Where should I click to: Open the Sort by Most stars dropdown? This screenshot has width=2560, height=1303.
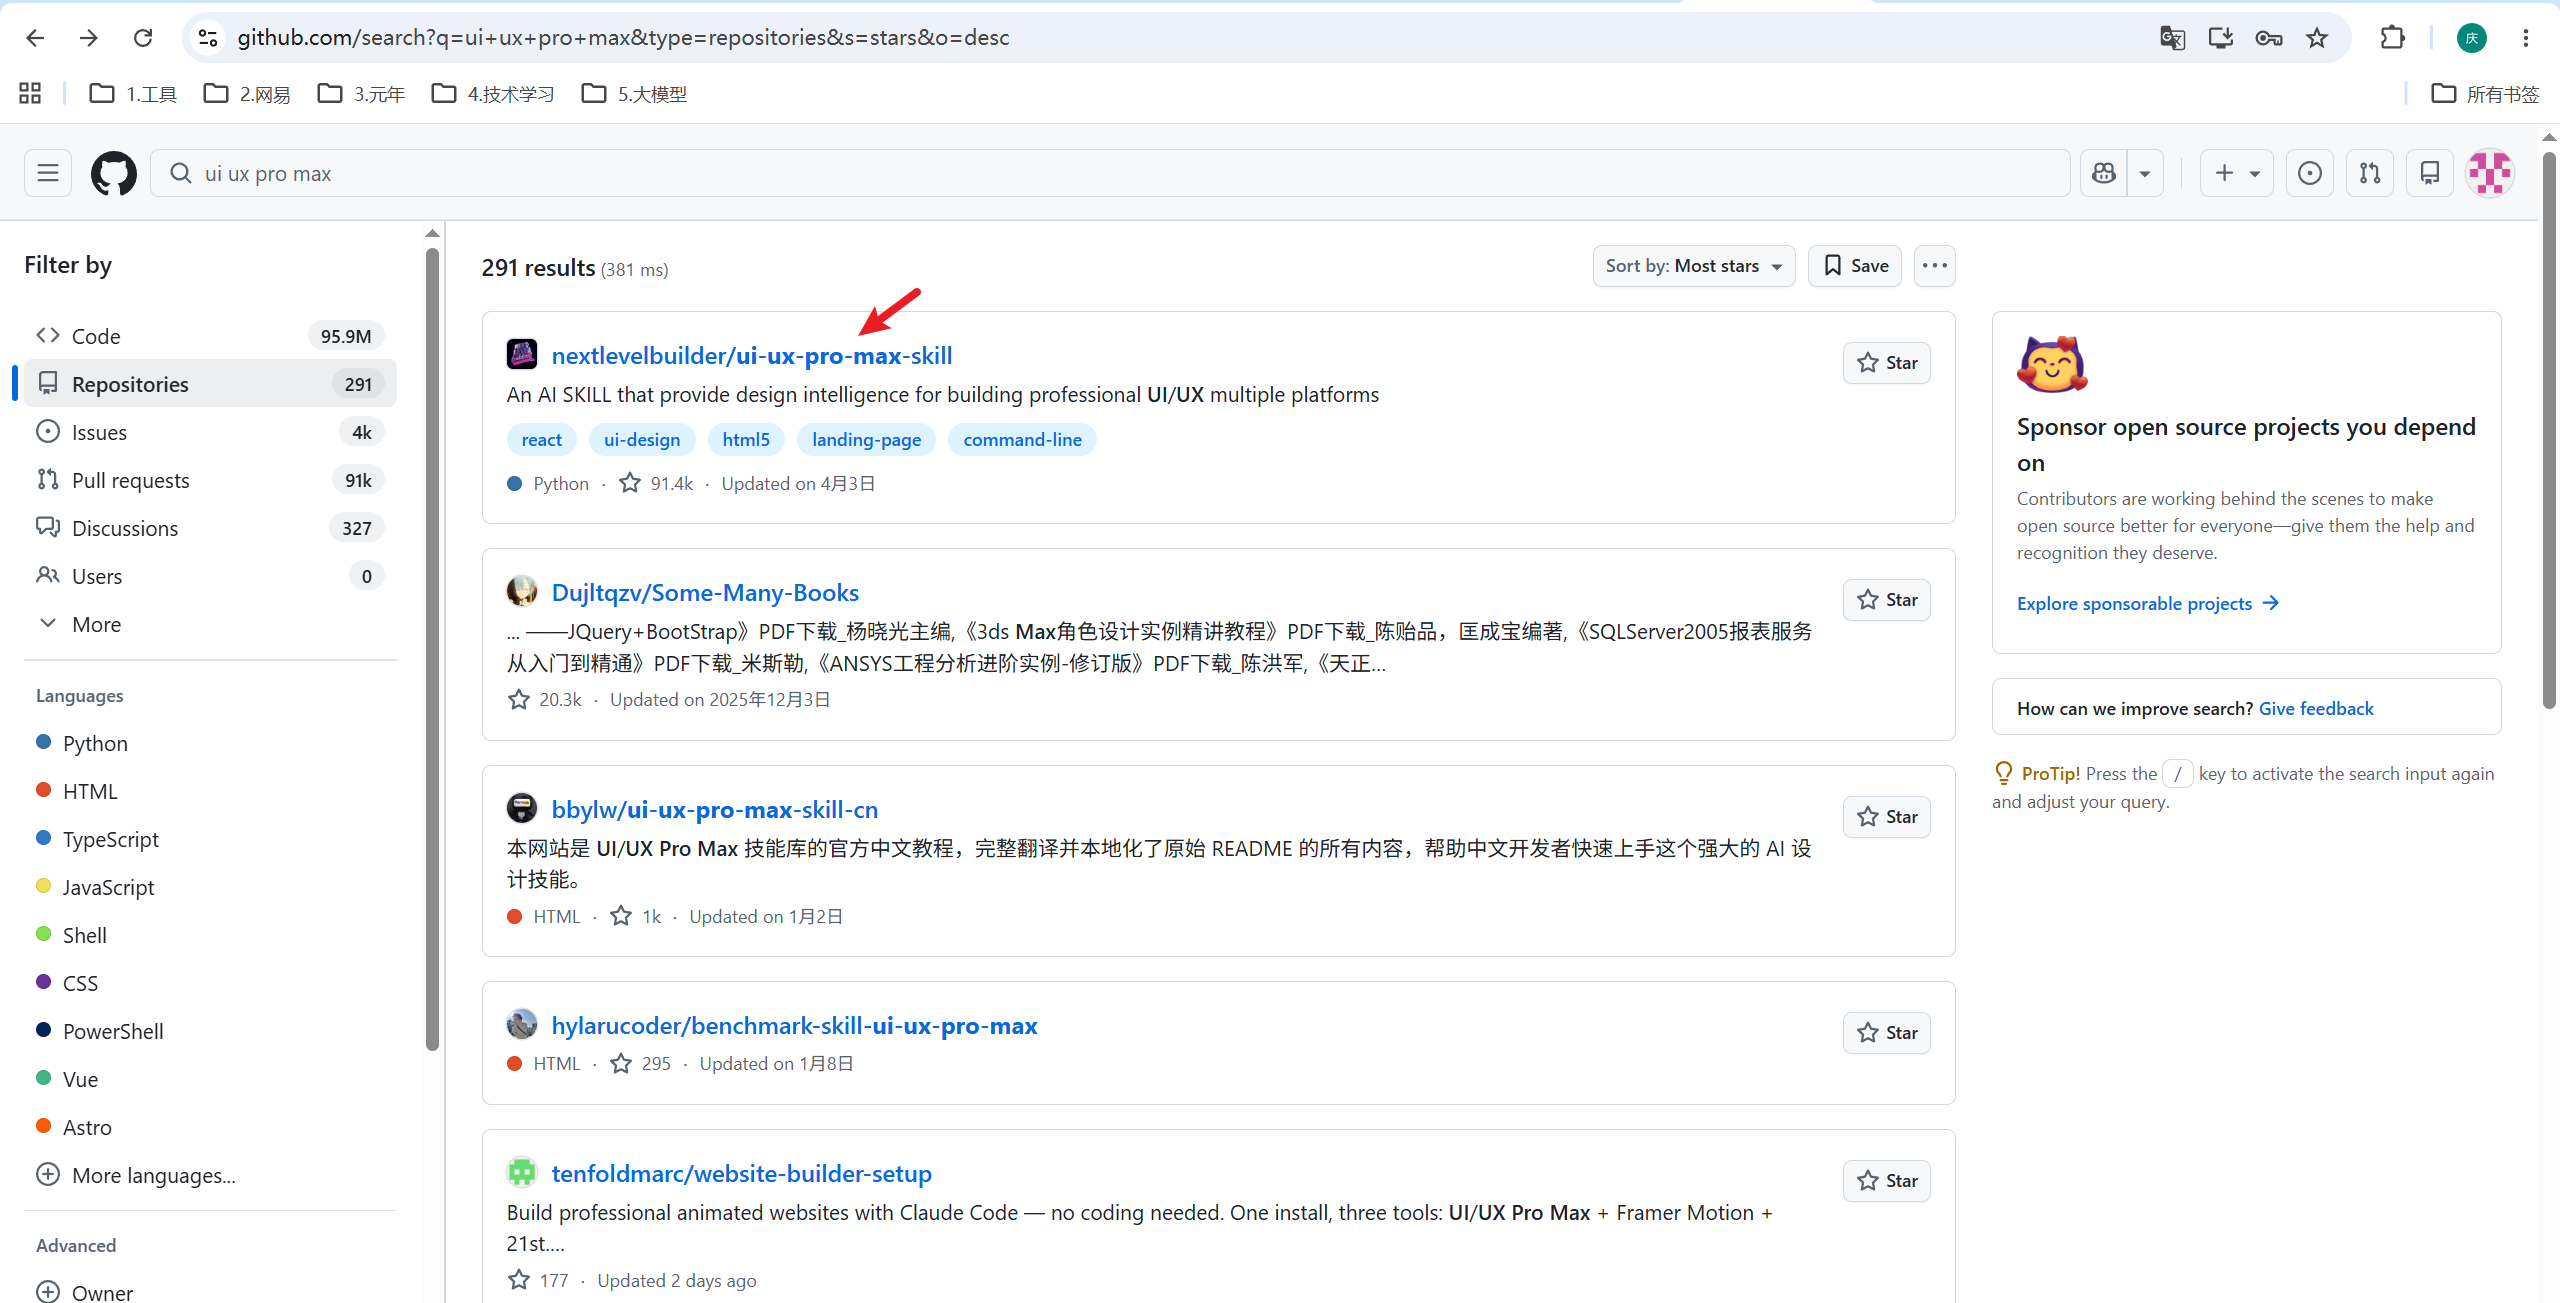pos(1694,266)
